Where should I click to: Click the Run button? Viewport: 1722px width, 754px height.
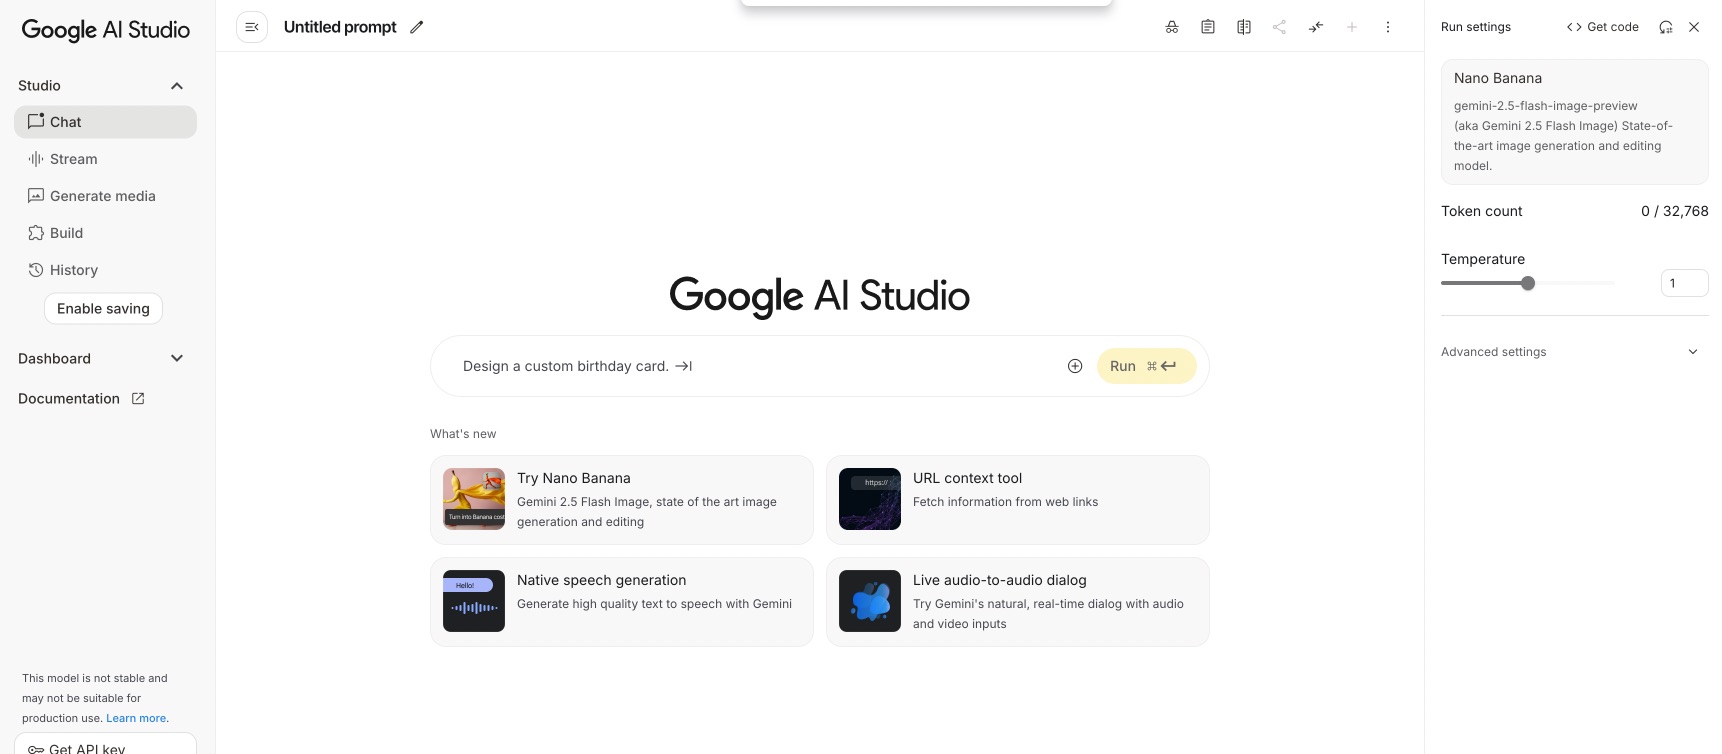1146,366
